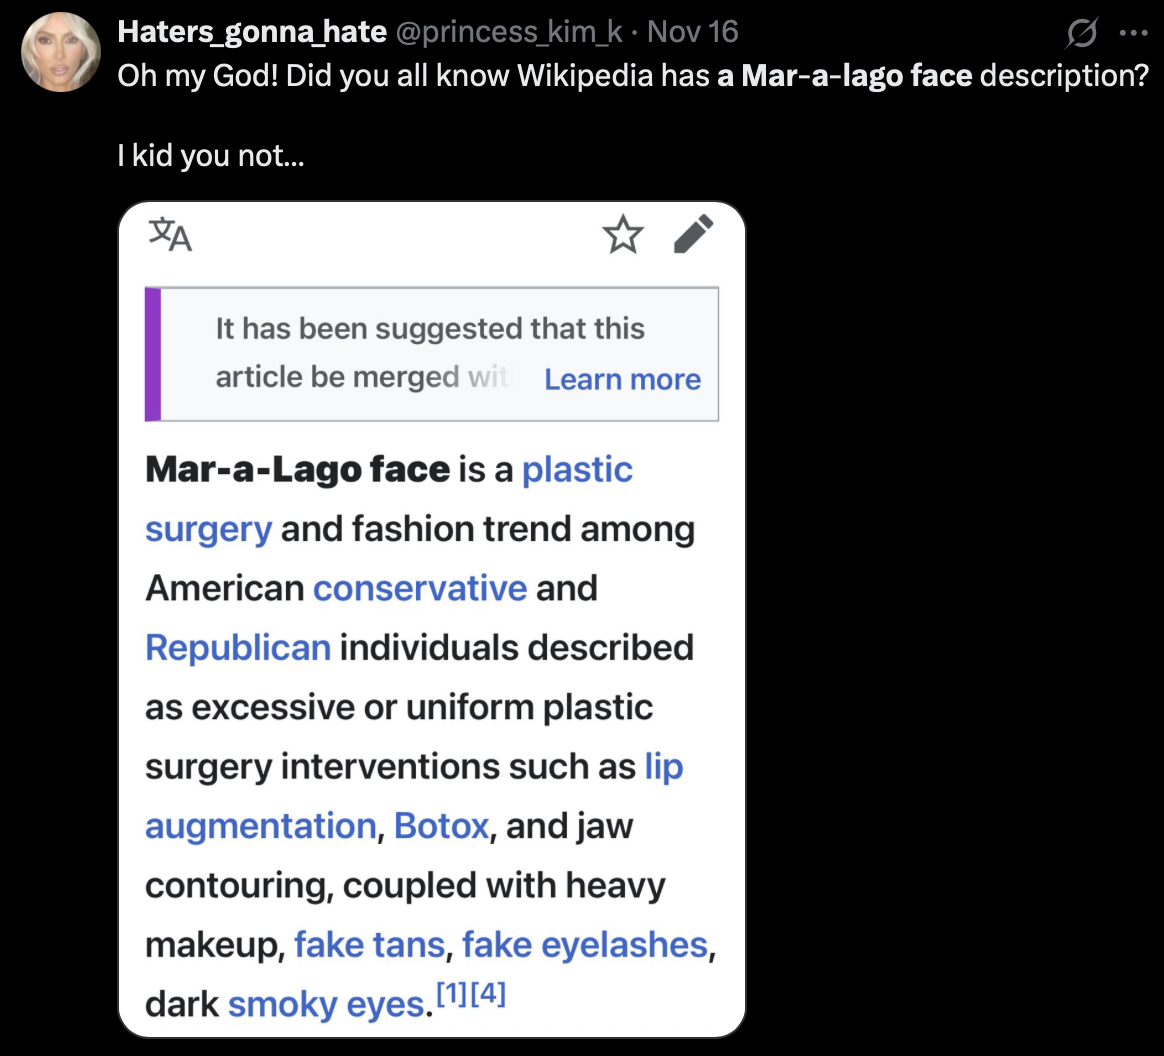
Task: Click the @princess_kim_k handle
Action: [510, 32]
